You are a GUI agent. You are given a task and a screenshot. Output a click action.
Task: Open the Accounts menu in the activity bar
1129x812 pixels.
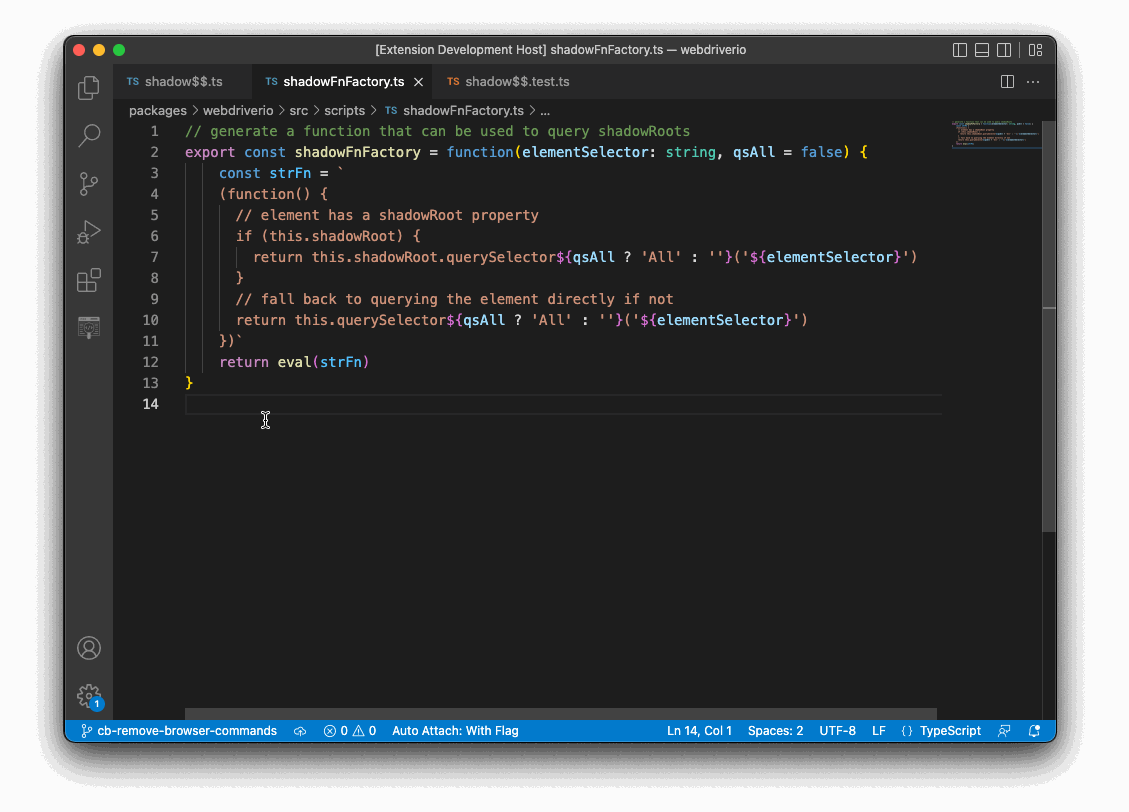tap(88, 648)
